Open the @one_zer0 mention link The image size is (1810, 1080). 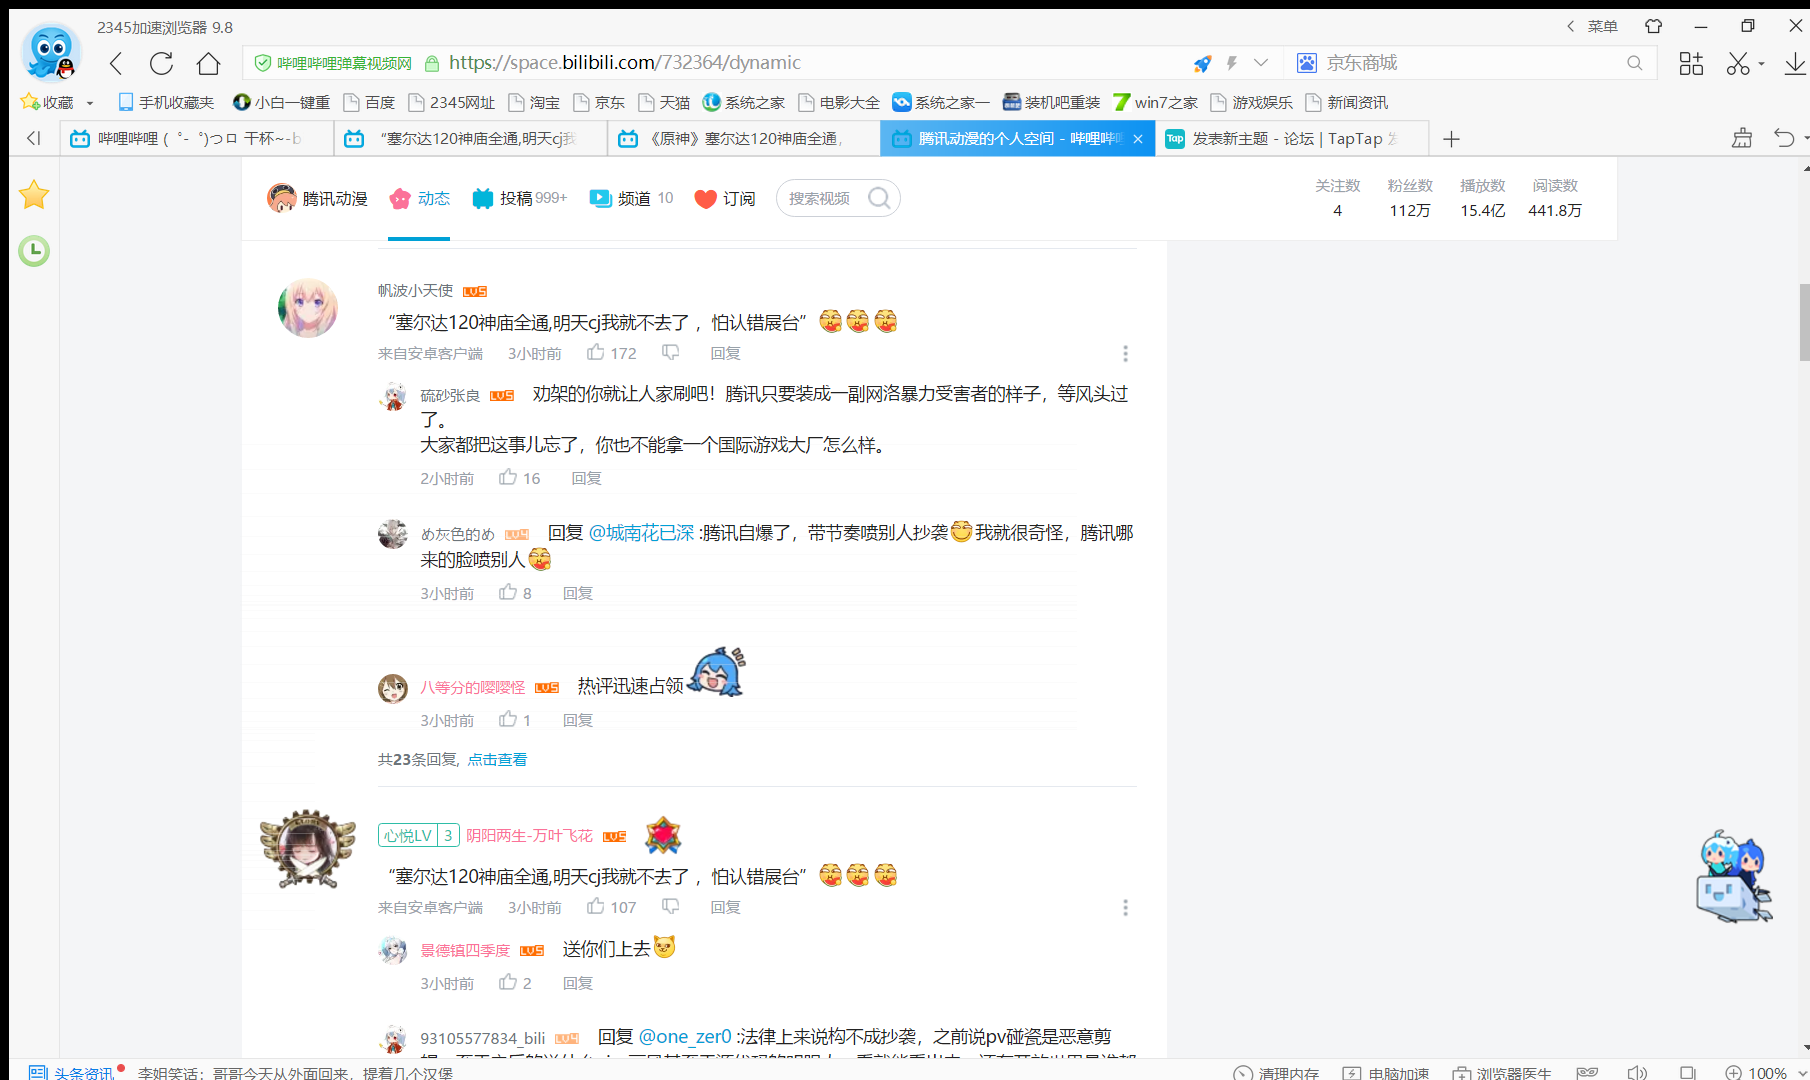pyautogui.click(x=685, y=1037)
